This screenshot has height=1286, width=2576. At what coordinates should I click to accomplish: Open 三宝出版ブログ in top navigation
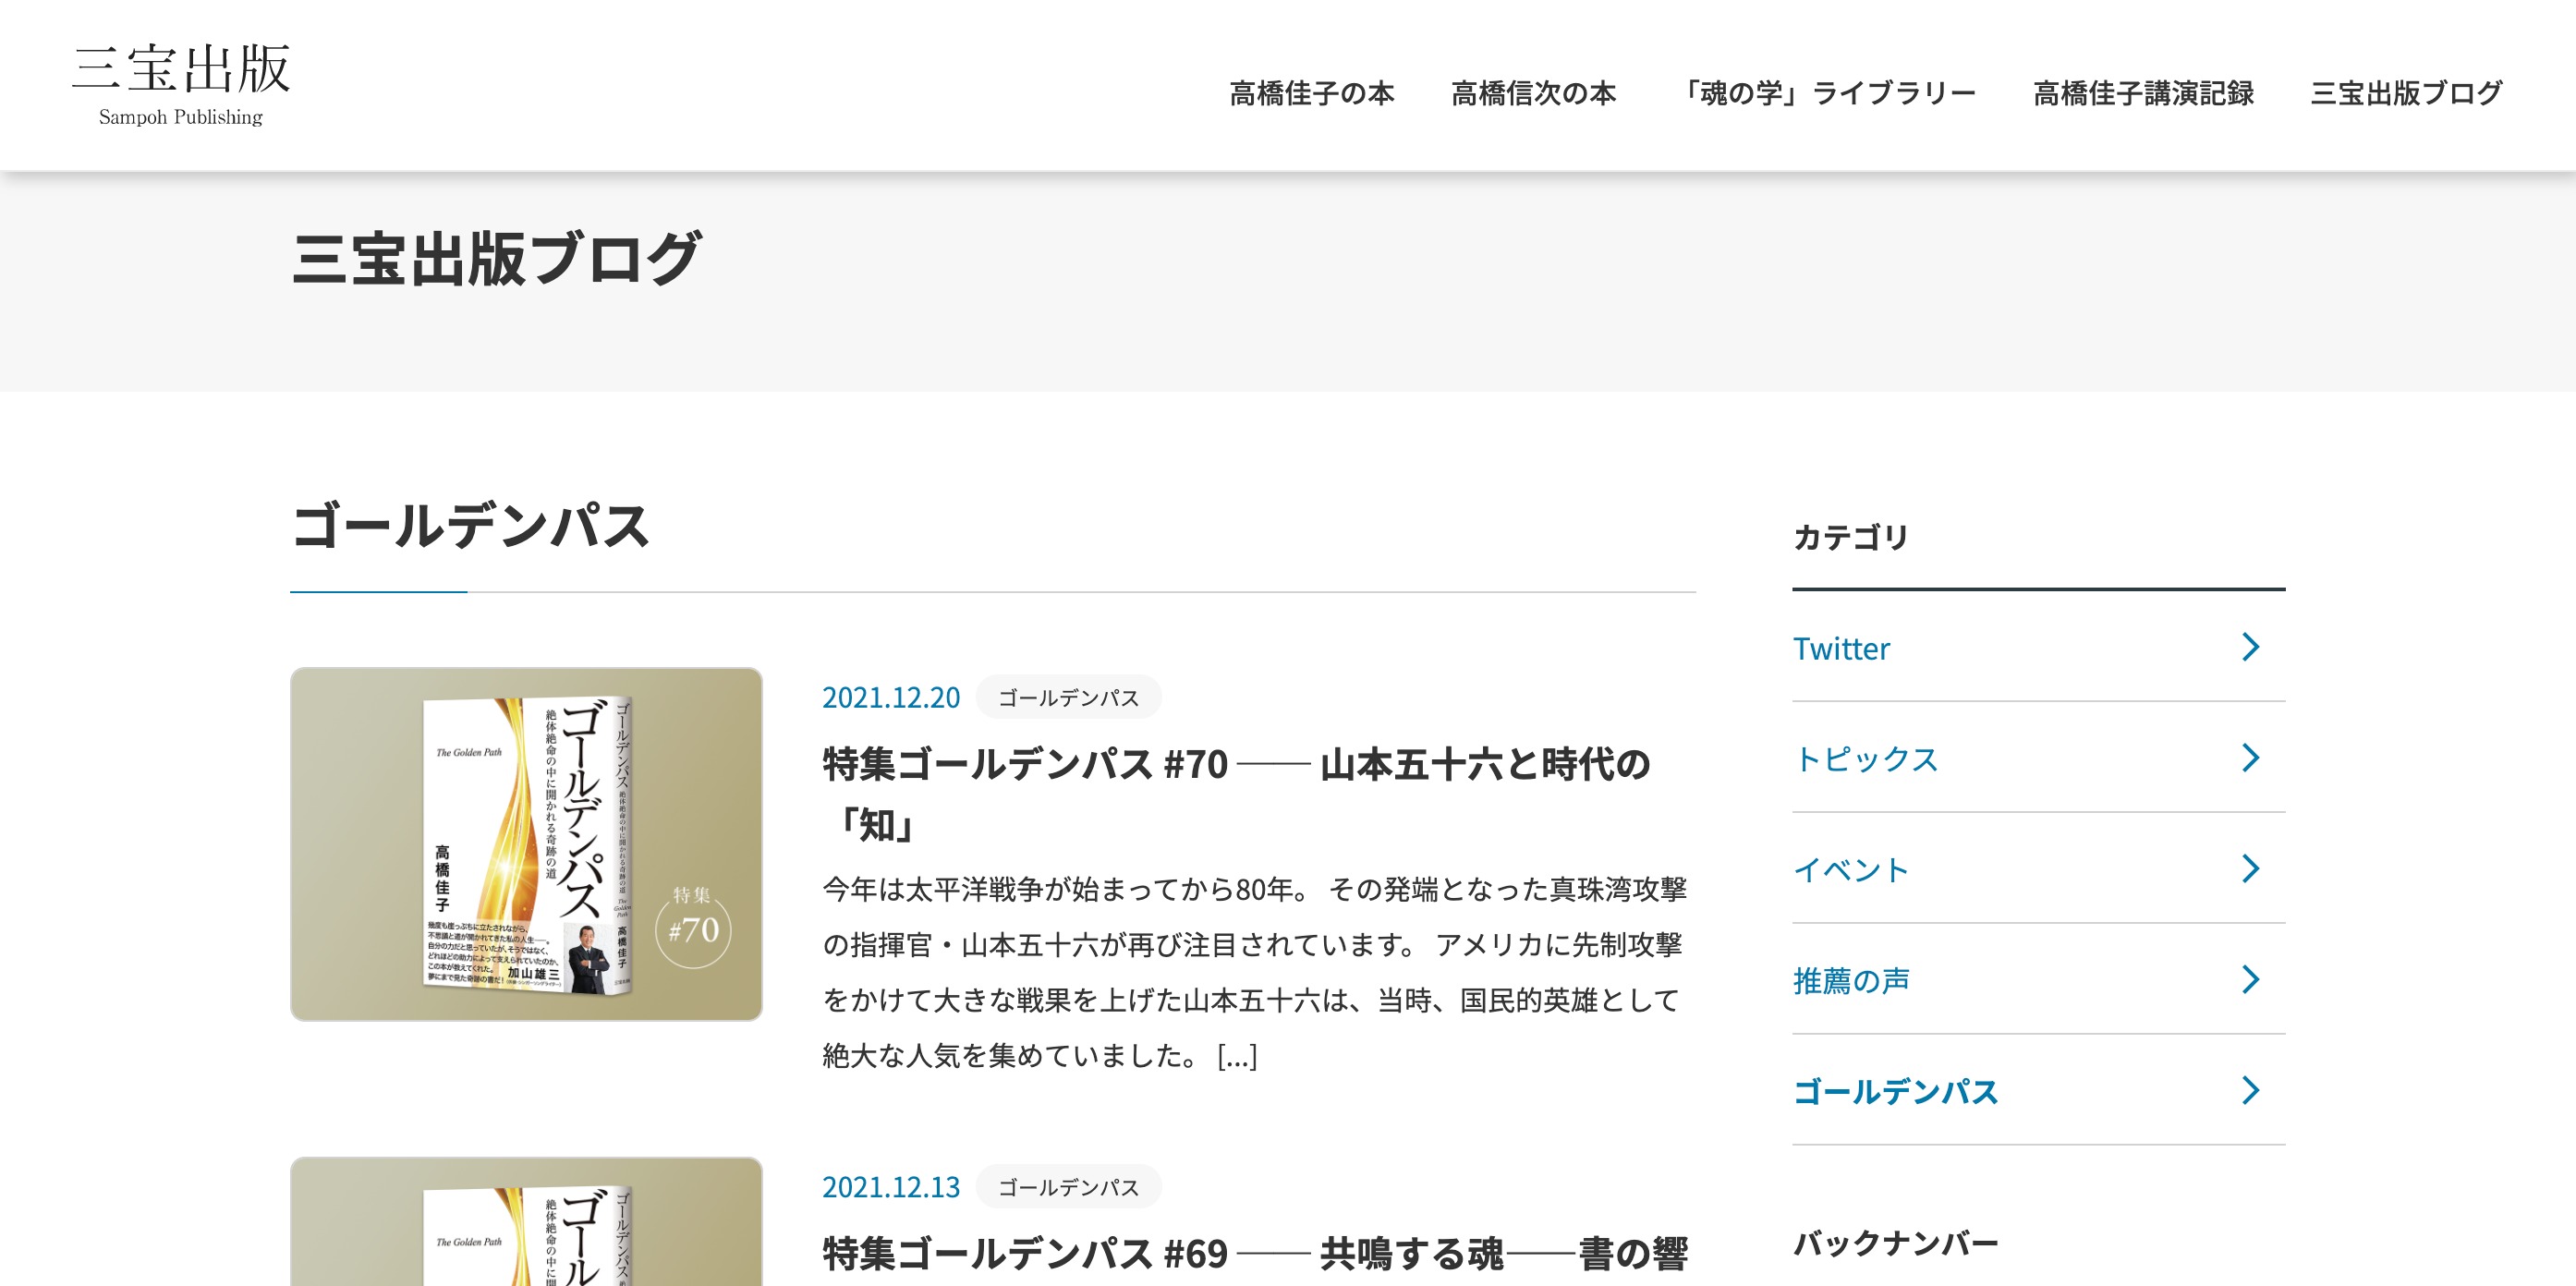(x=2406, y=93)
